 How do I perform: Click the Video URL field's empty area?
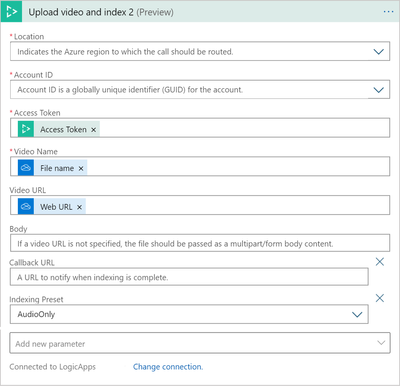tap(237, 205)
